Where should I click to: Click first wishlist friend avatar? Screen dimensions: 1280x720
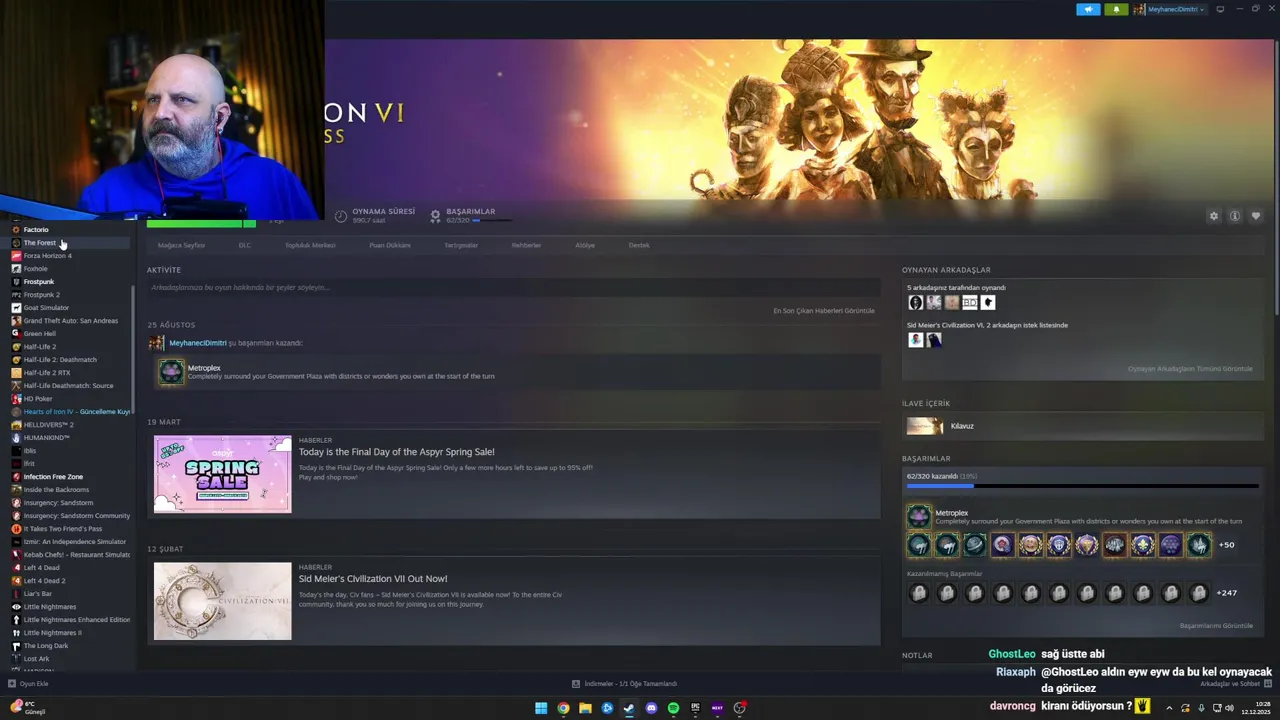click(915, 340)
